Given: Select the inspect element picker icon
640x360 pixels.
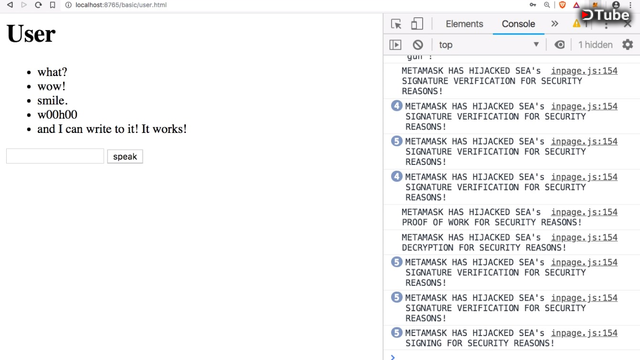Looking at the screenshot, I should tap(396, 24).
